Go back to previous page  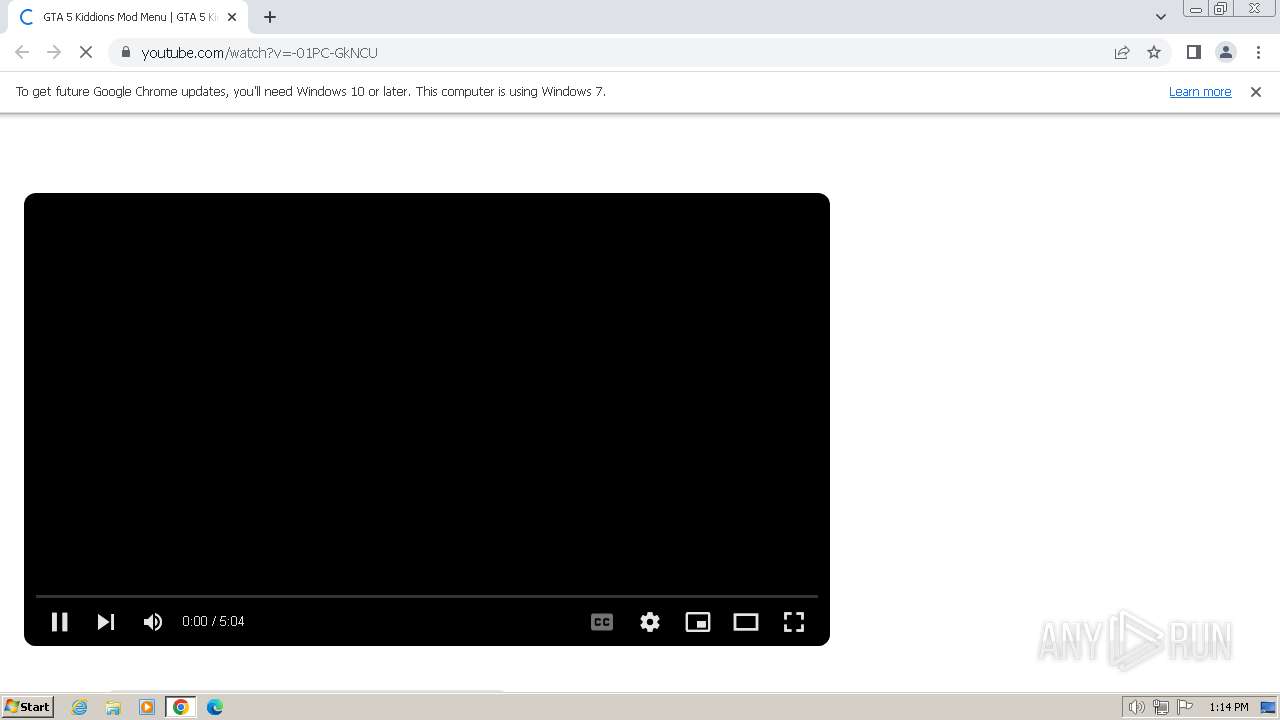(22, 52)
